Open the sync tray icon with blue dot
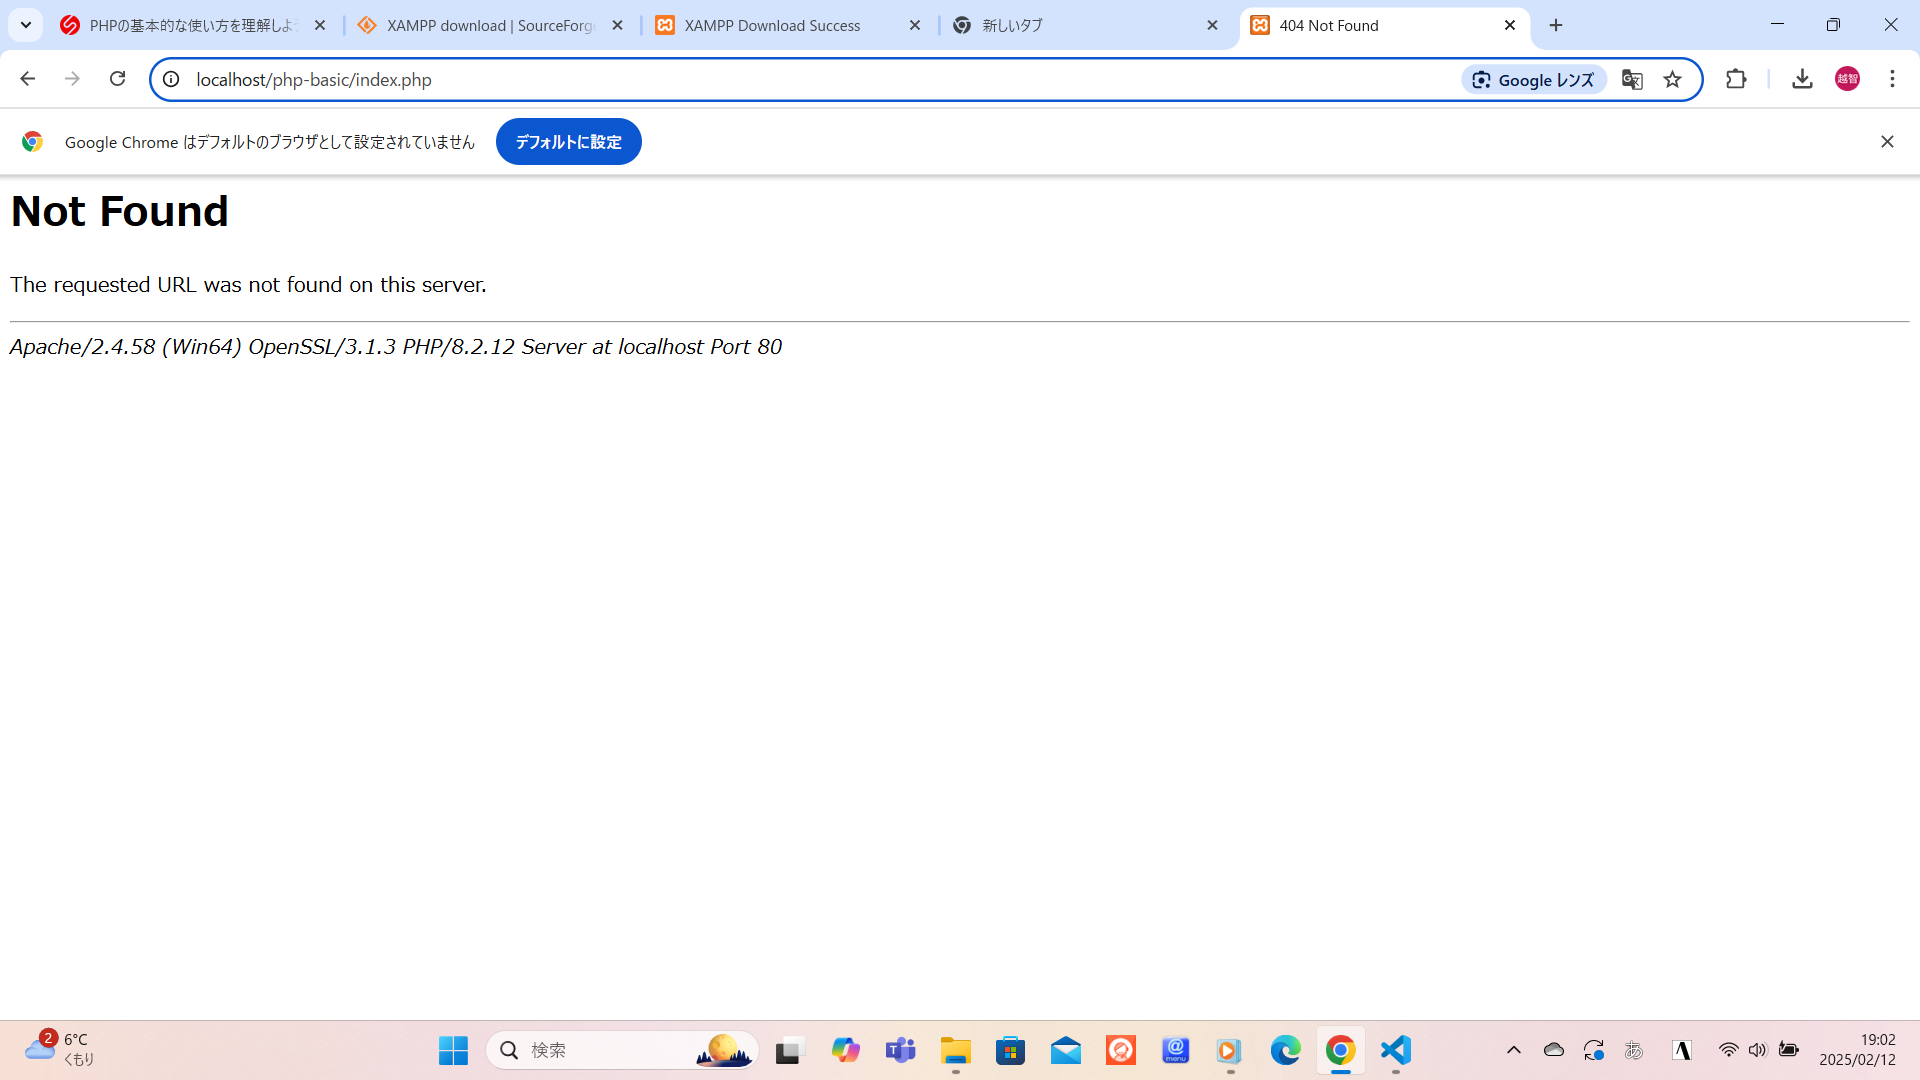 tap(1594, 1050)
